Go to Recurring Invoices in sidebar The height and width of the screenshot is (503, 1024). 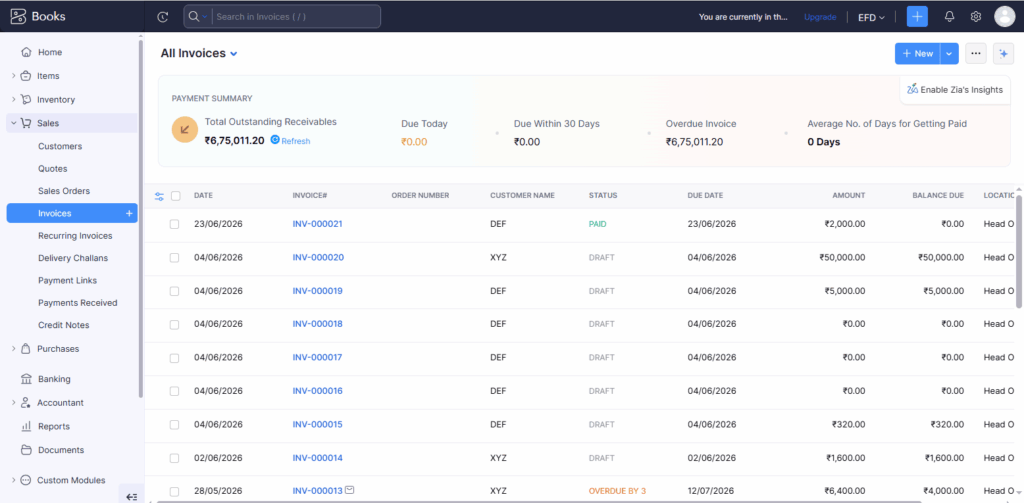(x=75, y=236)
